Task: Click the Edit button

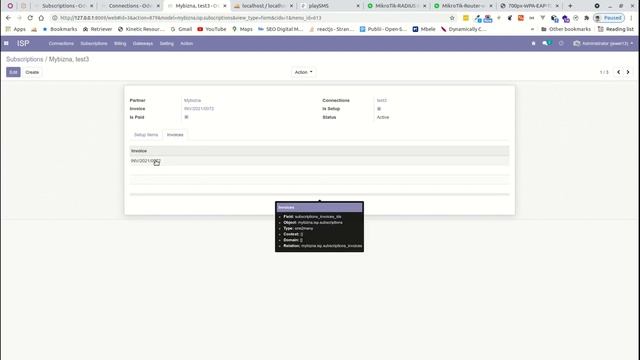Action: click(13, 72)
